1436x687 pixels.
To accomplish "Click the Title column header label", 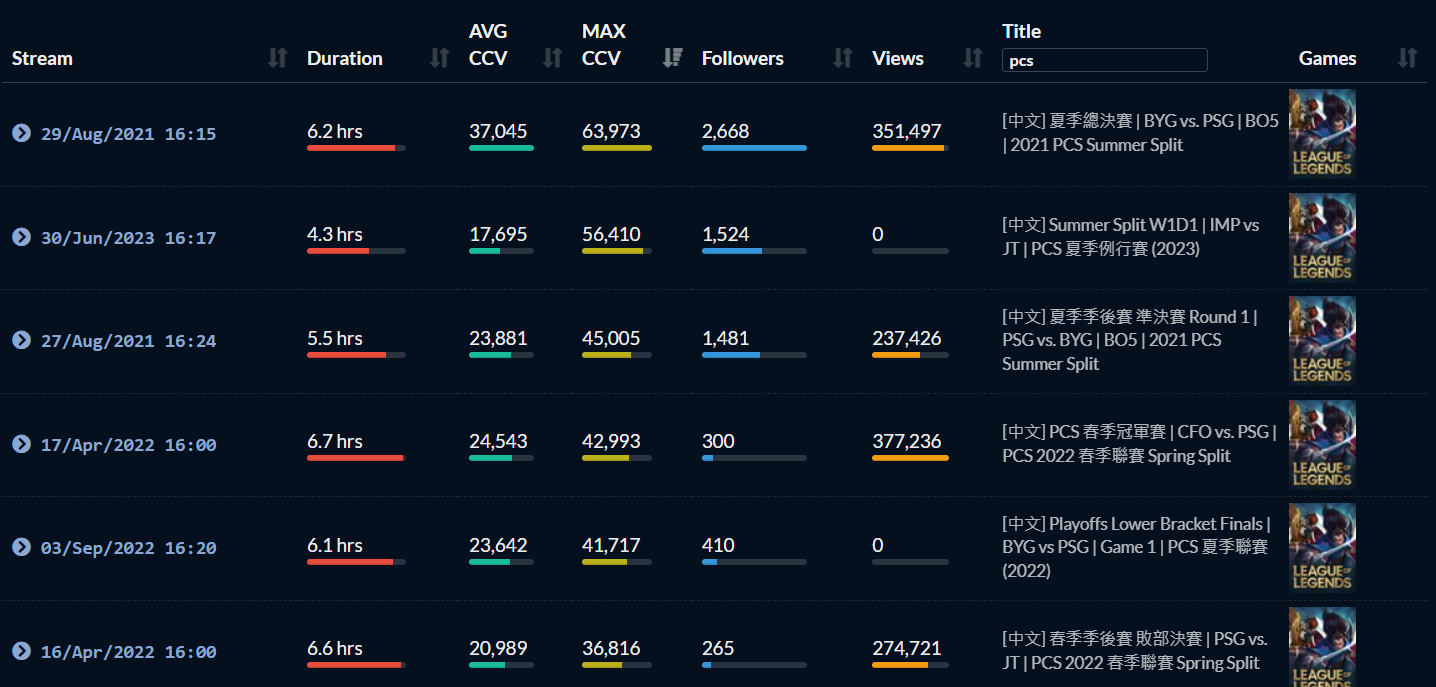I will pos(1022,31).
